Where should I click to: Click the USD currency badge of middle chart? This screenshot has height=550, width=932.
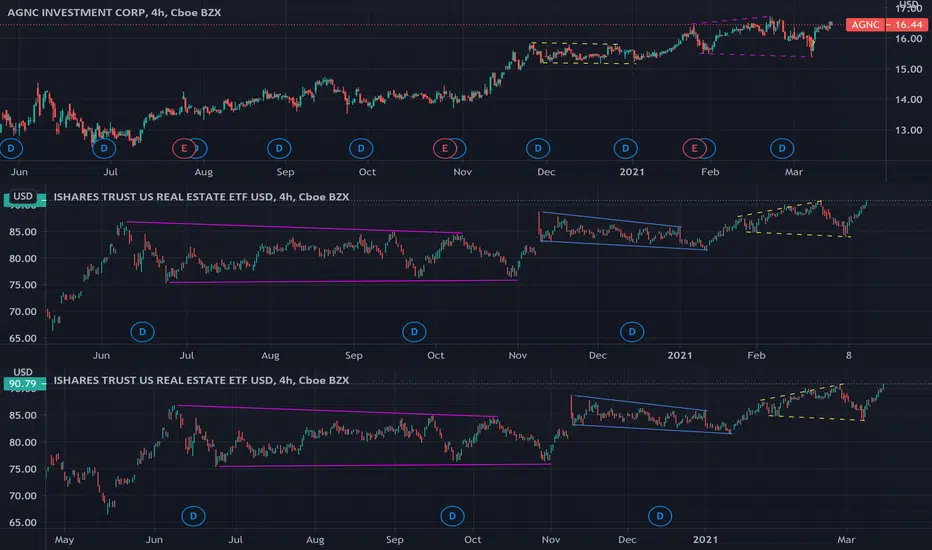point(23,196)
